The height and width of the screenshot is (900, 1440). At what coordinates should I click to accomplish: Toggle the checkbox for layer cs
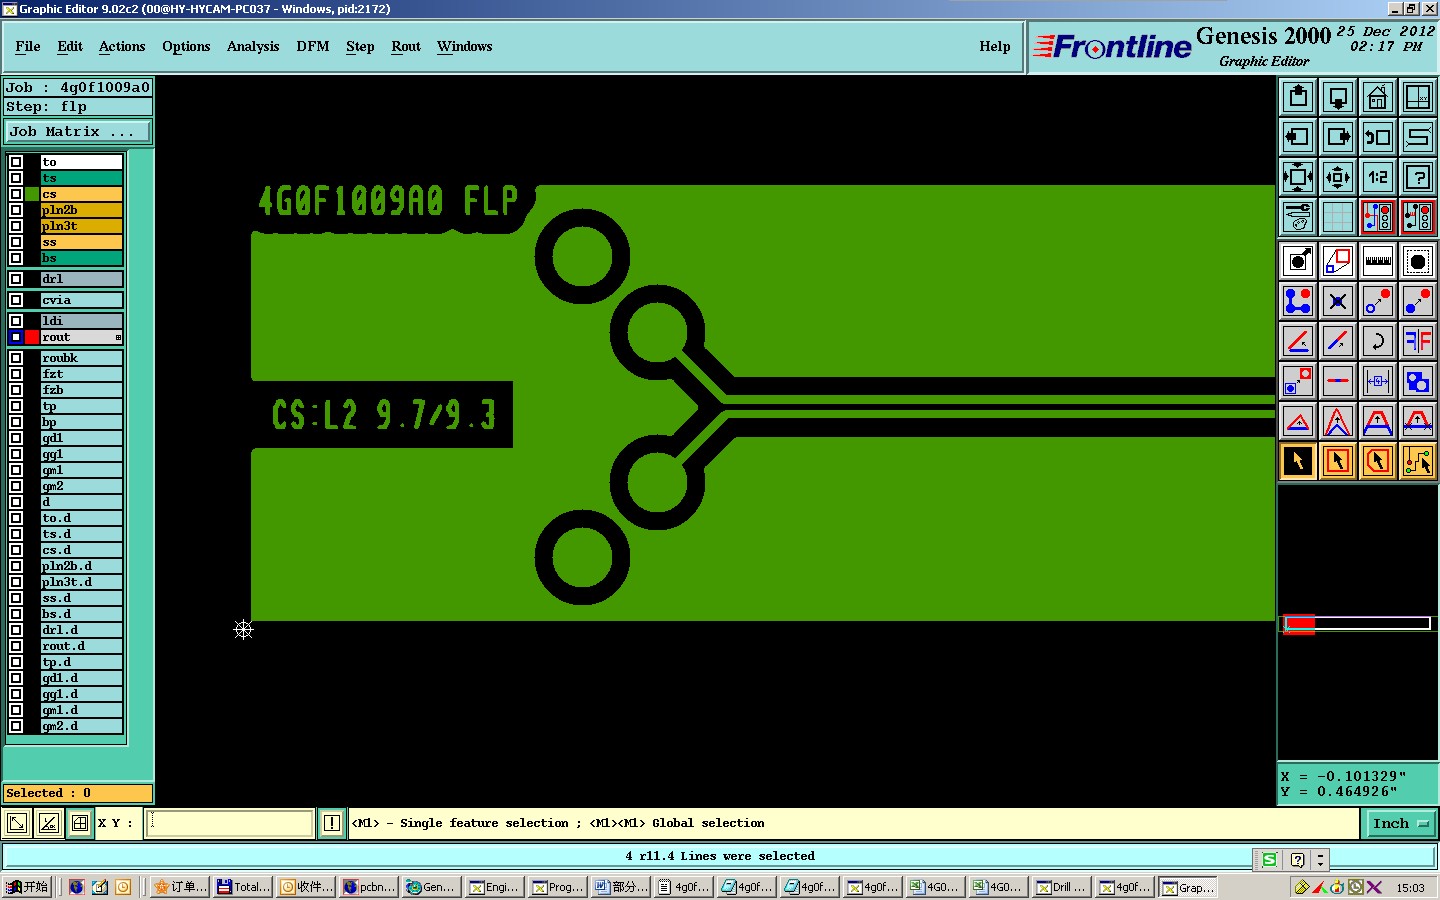[x=16, y=194]
